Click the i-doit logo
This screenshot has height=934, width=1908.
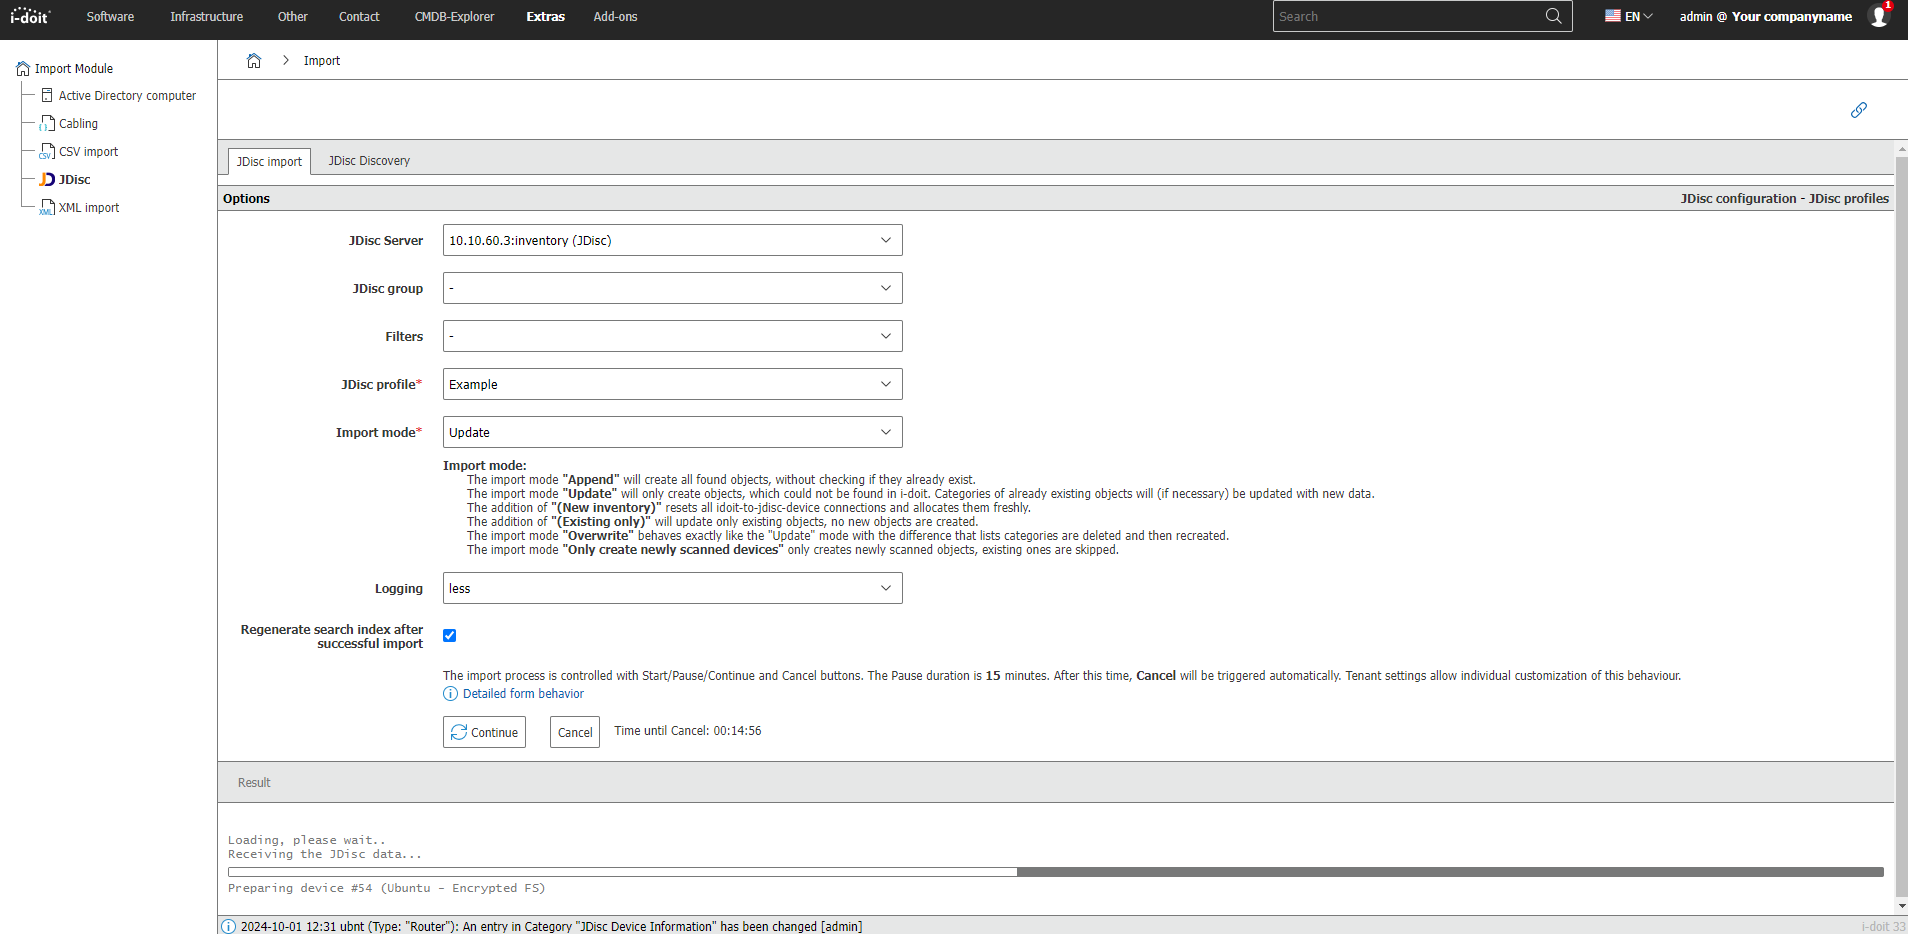(x=30, y=16)
